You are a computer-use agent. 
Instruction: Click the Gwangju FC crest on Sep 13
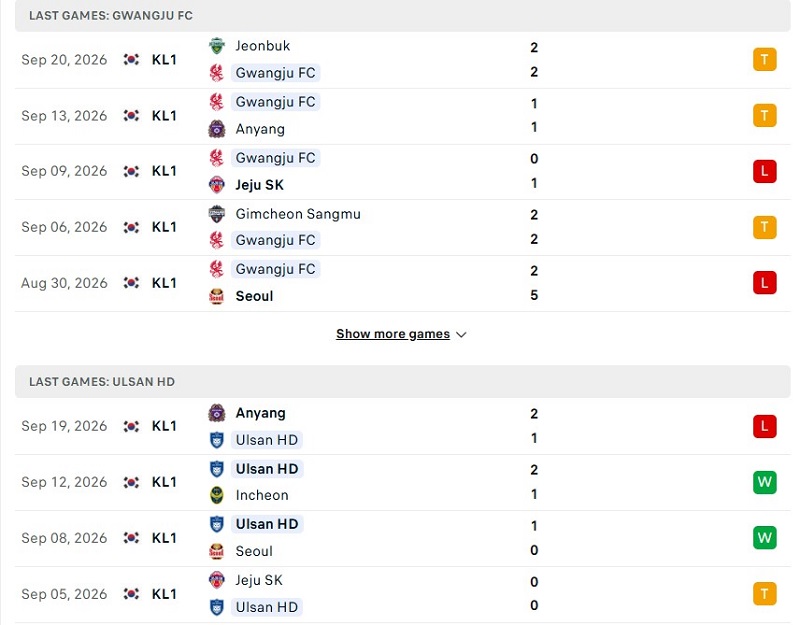(x=217, y=102)
